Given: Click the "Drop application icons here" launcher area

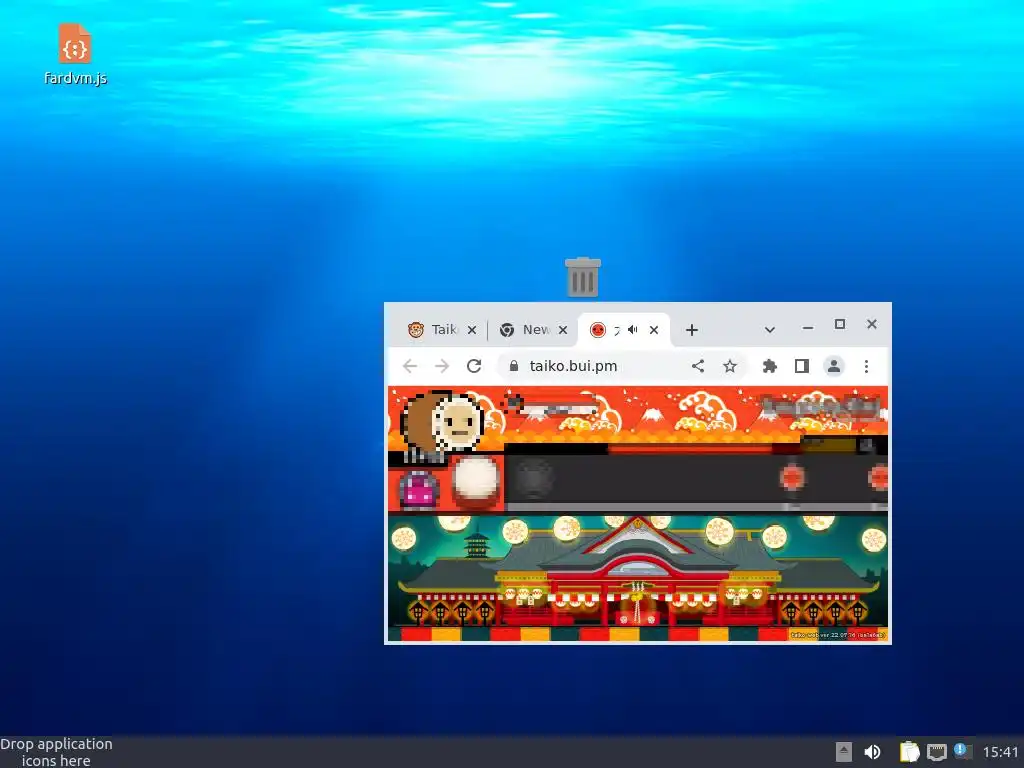Looking at the screenshot, I should pyautogui.click(x=56, y=752).
